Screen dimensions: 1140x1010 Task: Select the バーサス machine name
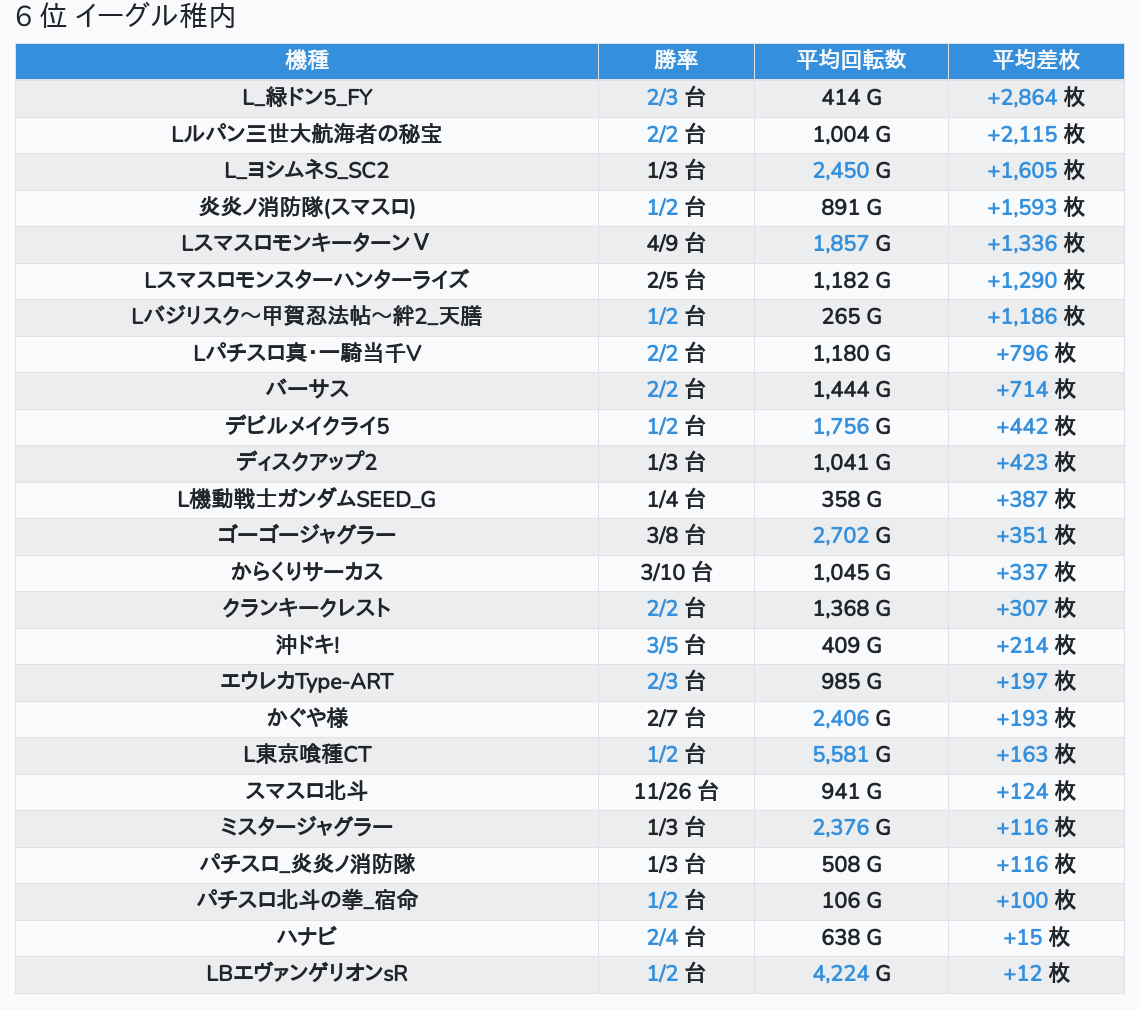(x=307, y=390)
